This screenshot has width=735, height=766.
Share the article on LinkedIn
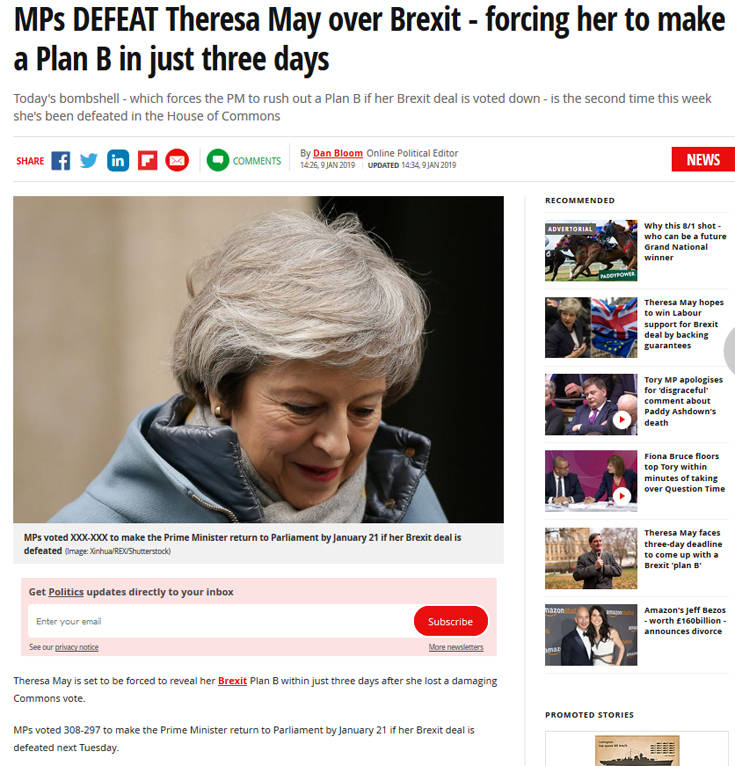118,161
